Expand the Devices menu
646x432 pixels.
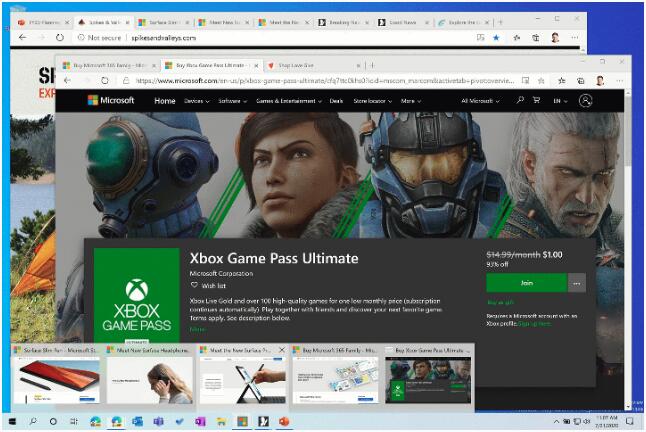(197, 101)
